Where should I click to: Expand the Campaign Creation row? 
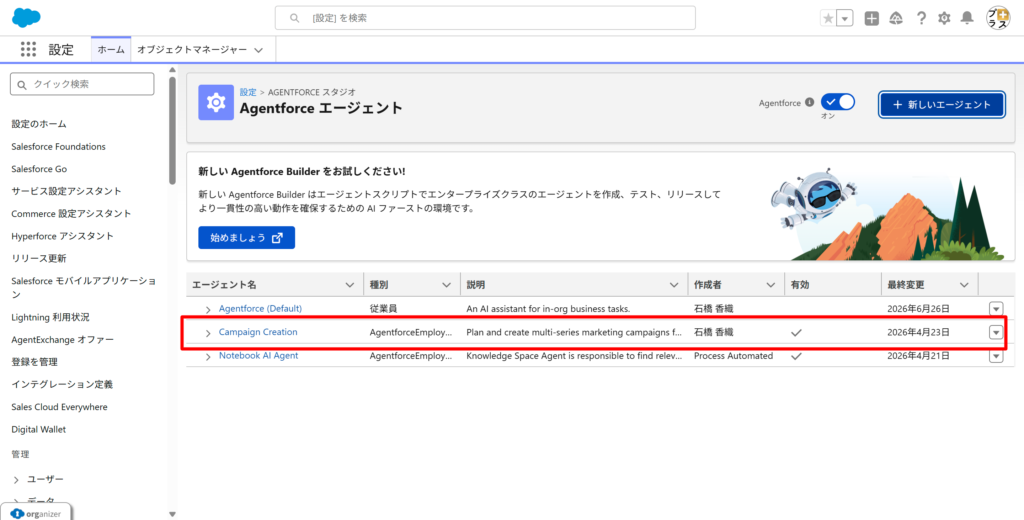coord(208,333)
